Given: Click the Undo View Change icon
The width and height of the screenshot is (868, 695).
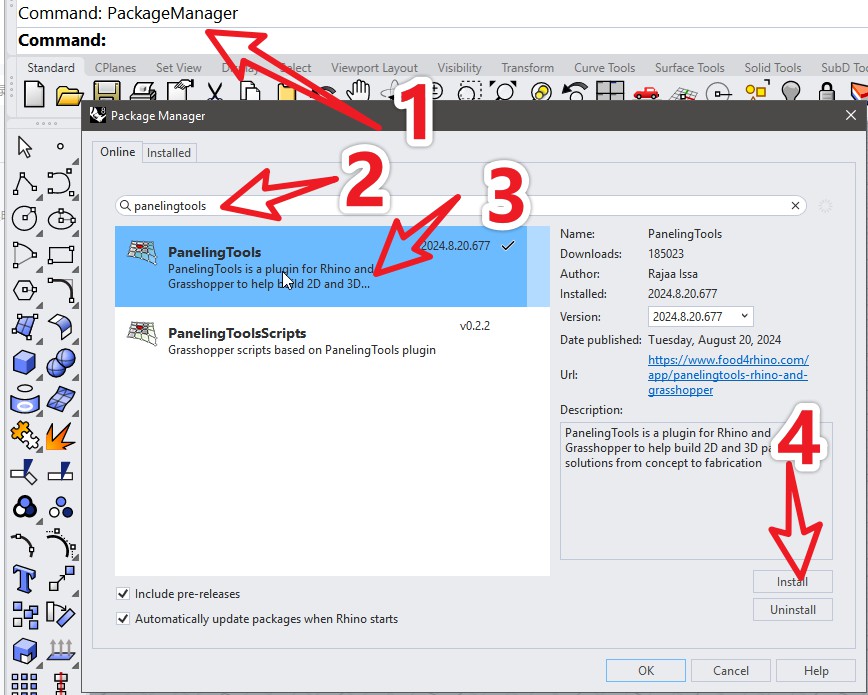Looking at the screenshot, I should 575,91.
